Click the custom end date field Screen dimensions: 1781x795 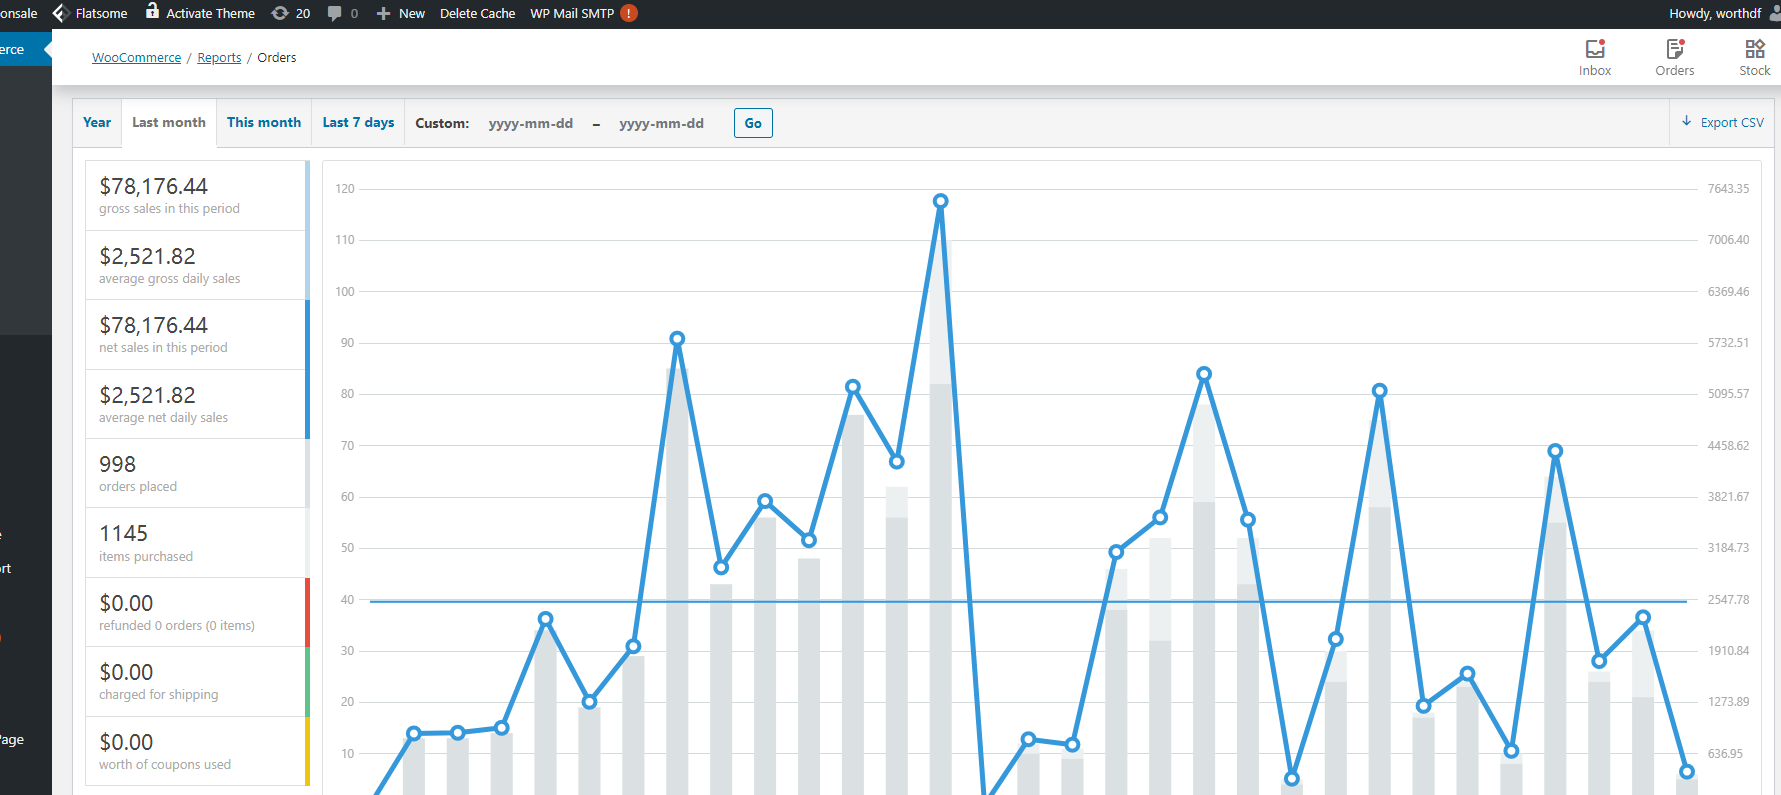662,123
